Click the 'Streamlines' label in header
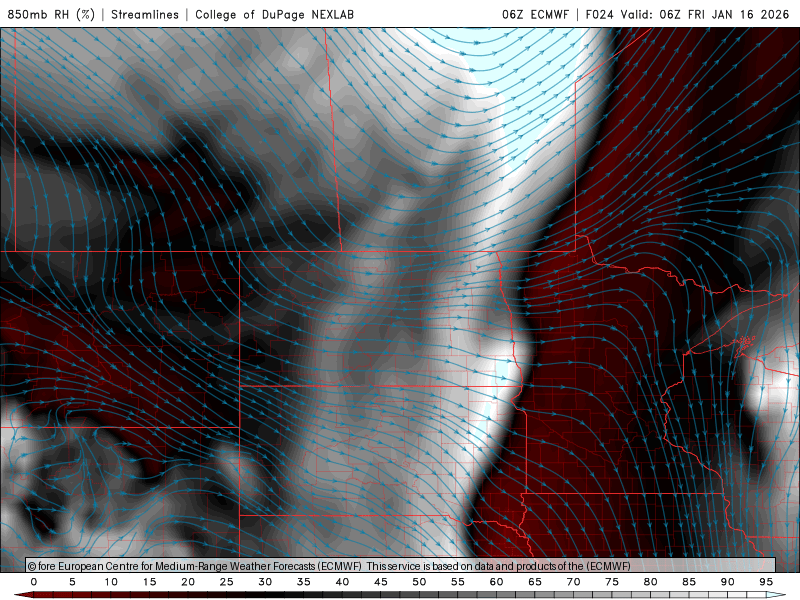This screenshot has width=800, height=600. click(145, 14)
